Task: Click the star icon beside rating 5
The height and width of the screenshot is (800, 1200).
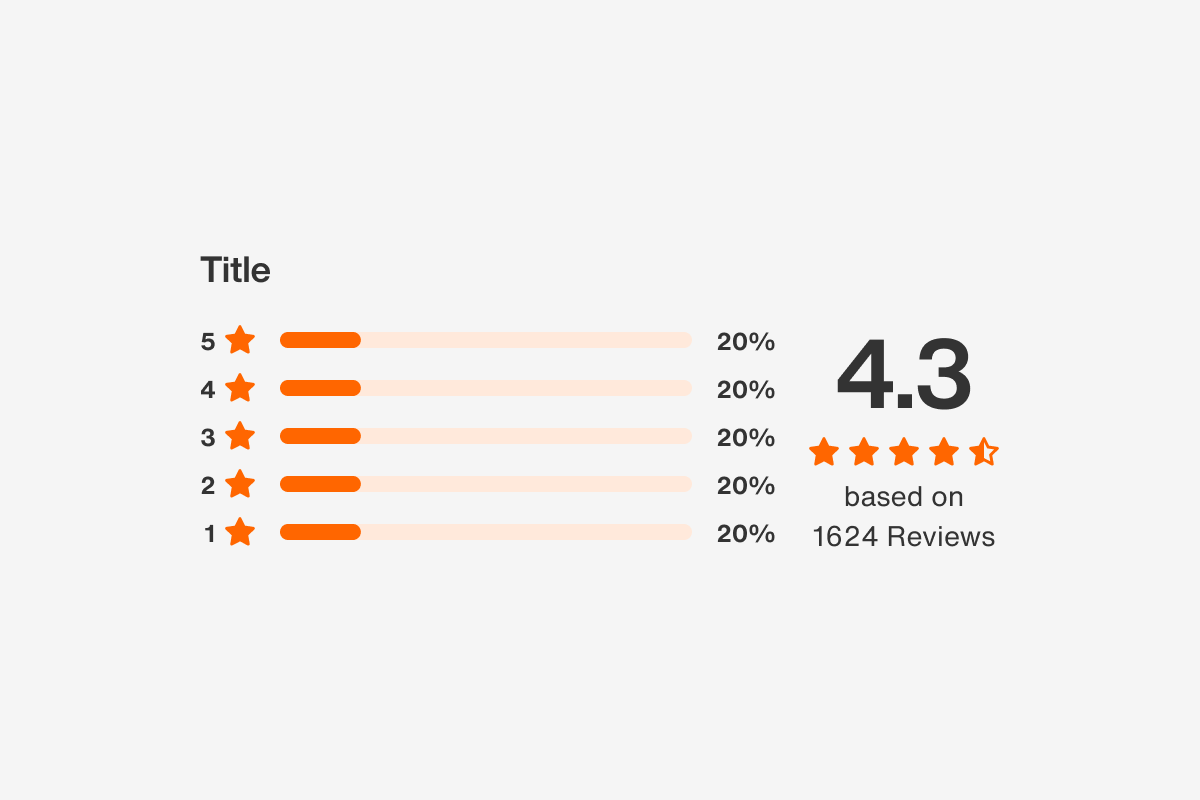Action: 240,341
